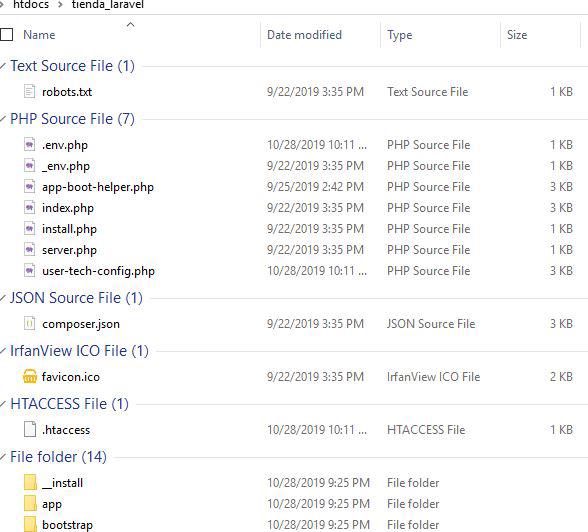Sort by the Name column header
The width and height of the screenshot is (588, 532).
click(39, 35)
